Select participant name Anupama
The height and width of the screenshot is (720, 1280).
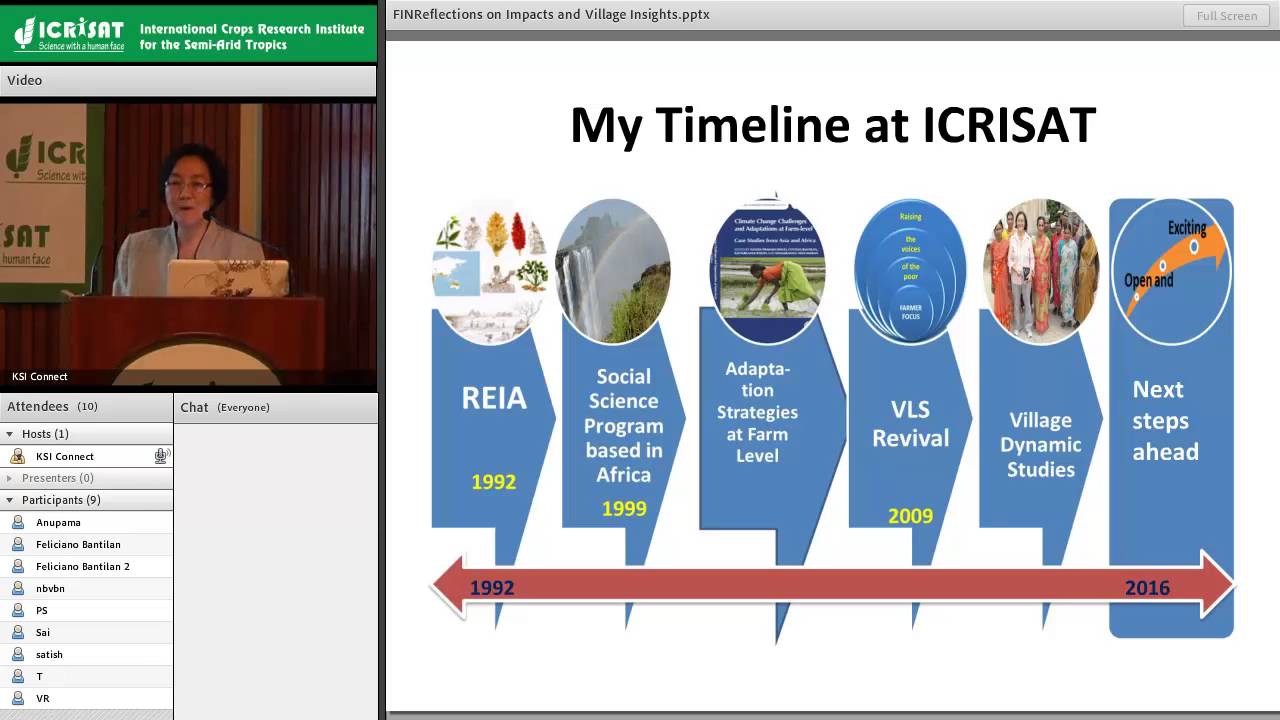[58, 522]
